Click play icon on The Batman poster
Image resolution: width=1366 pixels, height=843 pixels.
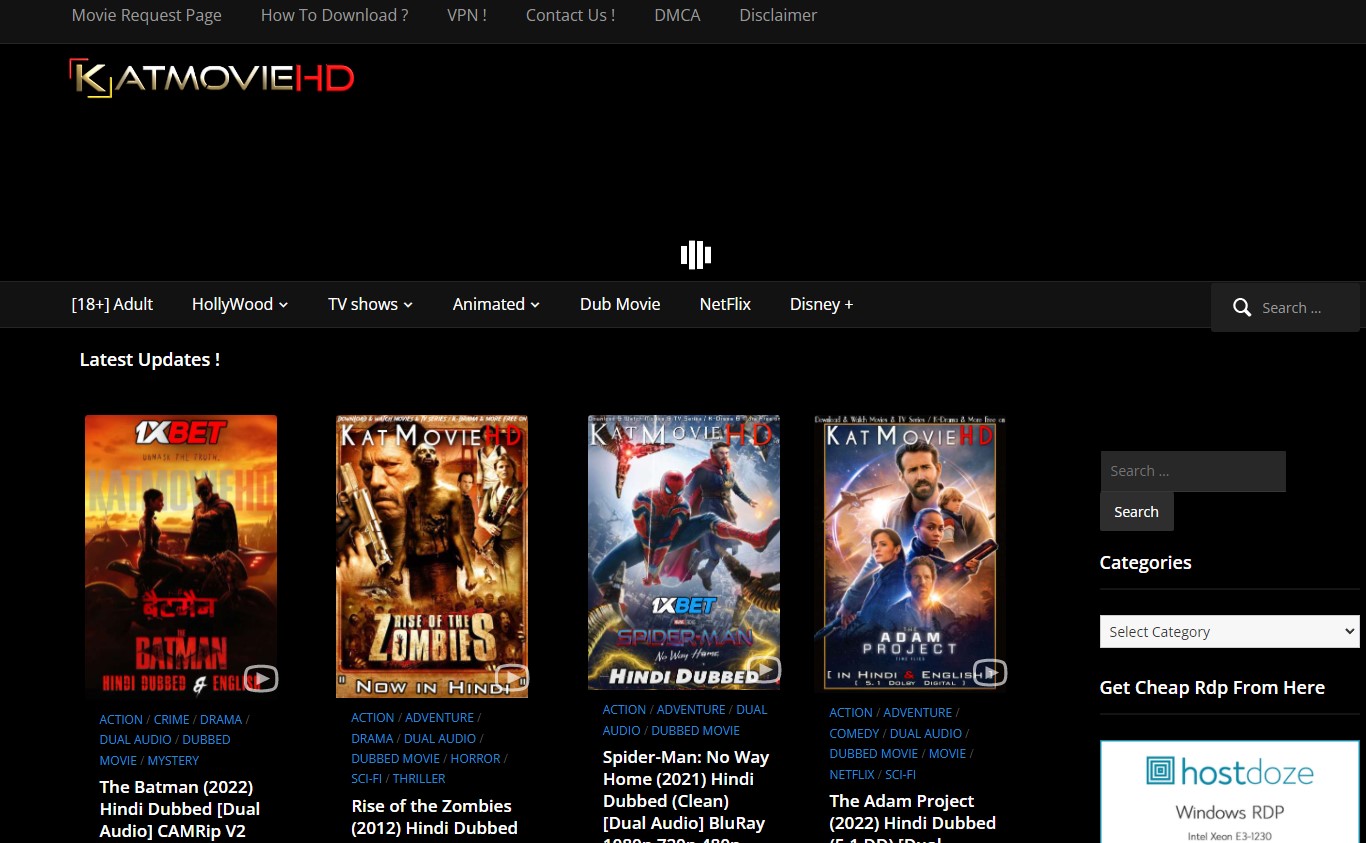point(261,679)
